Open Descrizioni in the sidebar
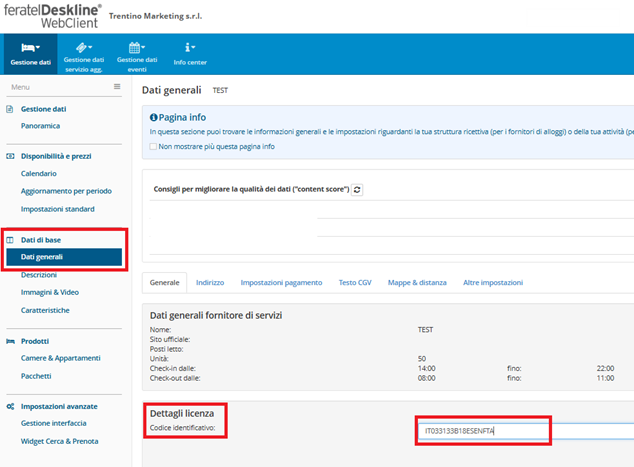 (39, 275)
